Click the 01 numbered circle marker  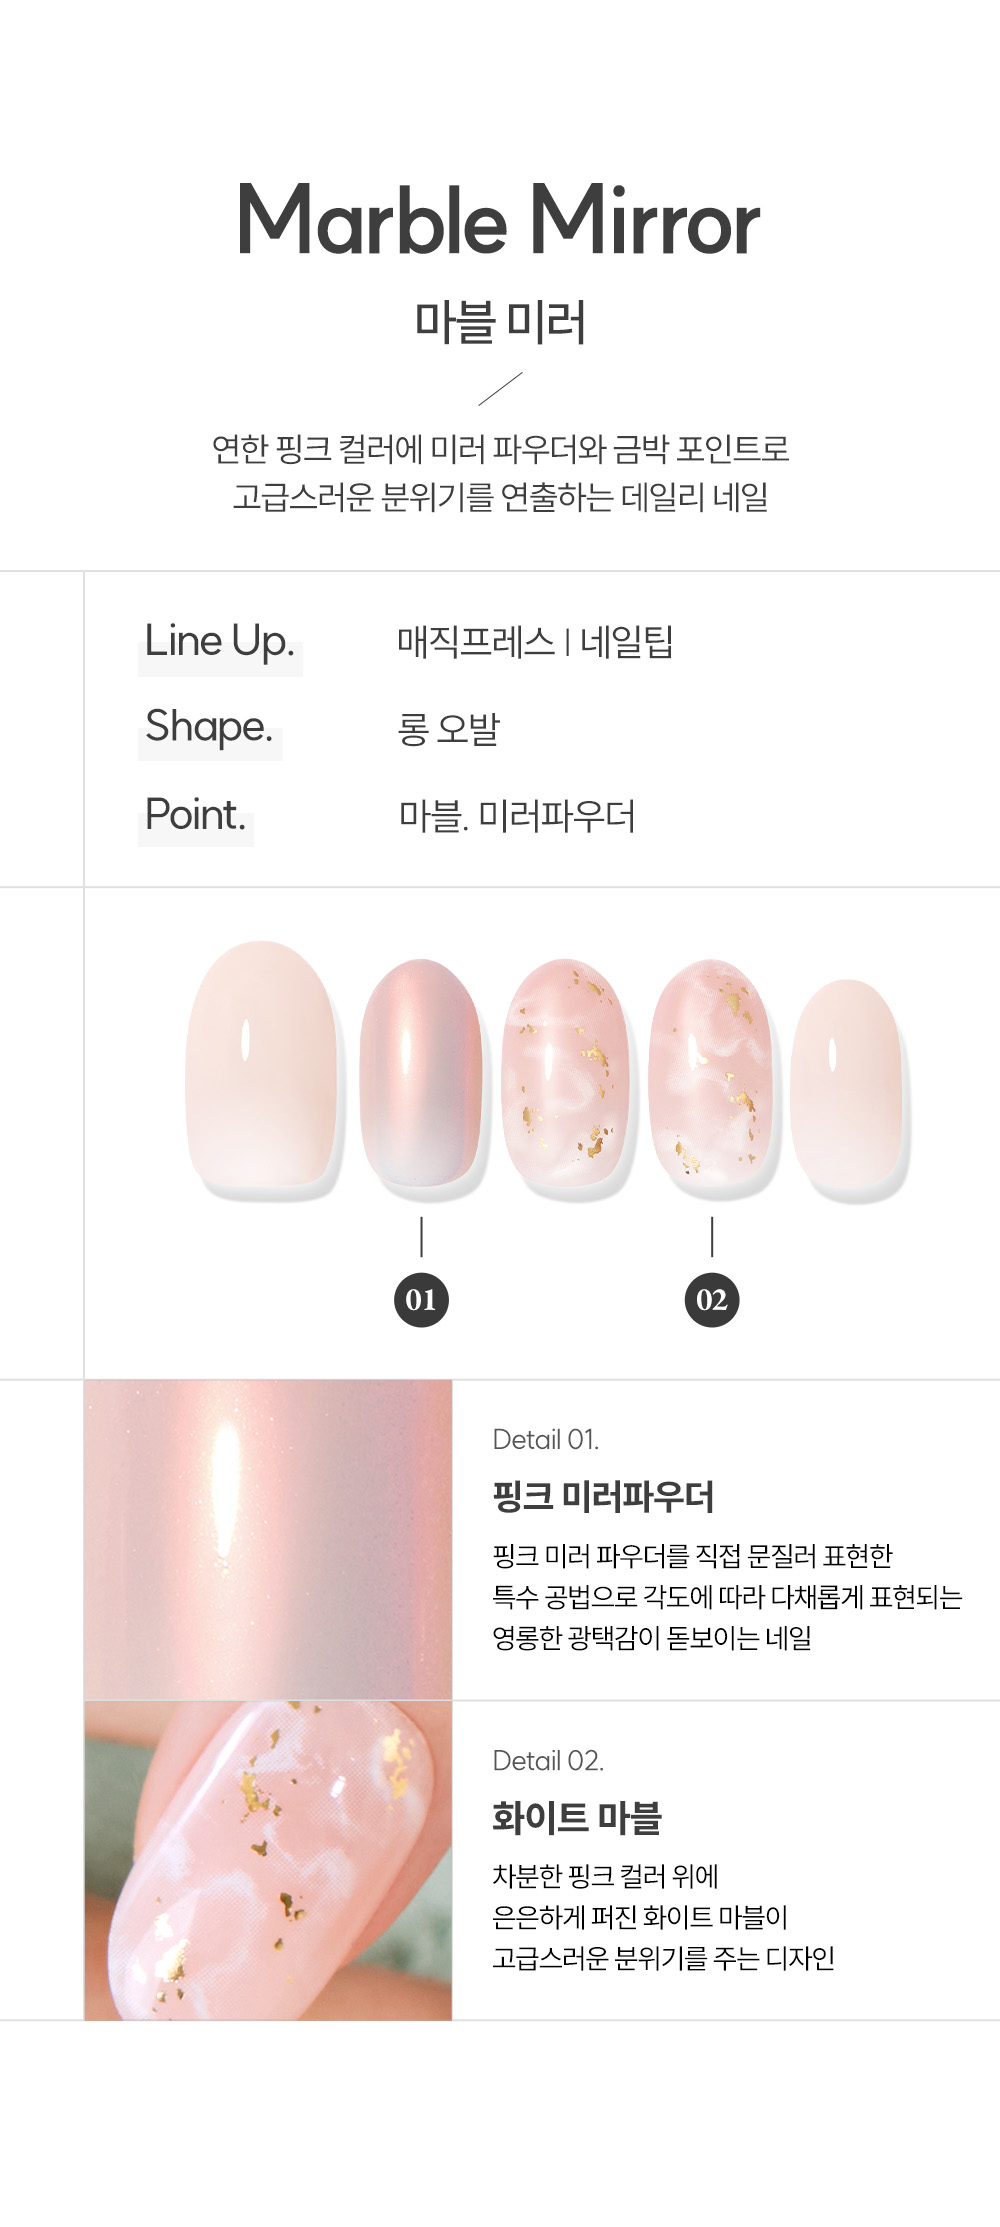pyautogui.click(x=421, y=1299)
